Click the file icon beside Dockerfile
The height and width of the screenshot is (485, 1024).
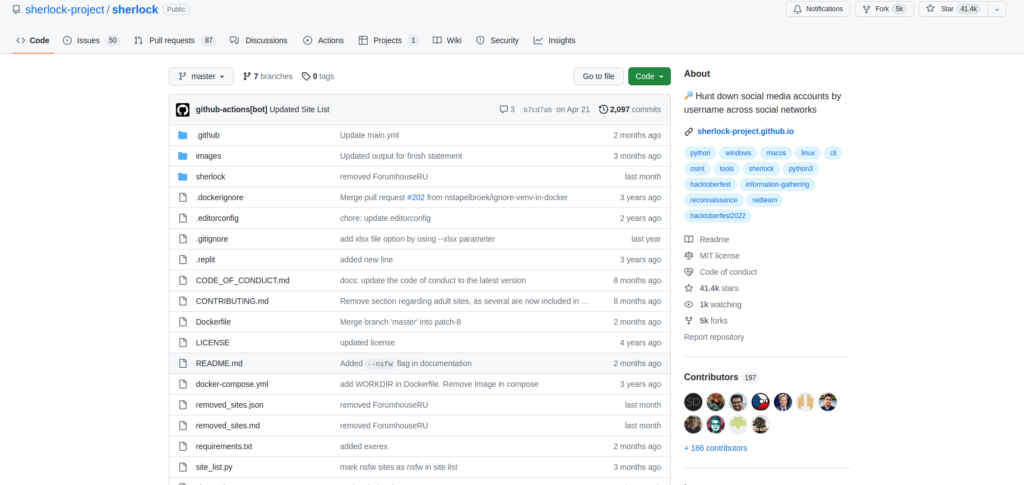183,322
